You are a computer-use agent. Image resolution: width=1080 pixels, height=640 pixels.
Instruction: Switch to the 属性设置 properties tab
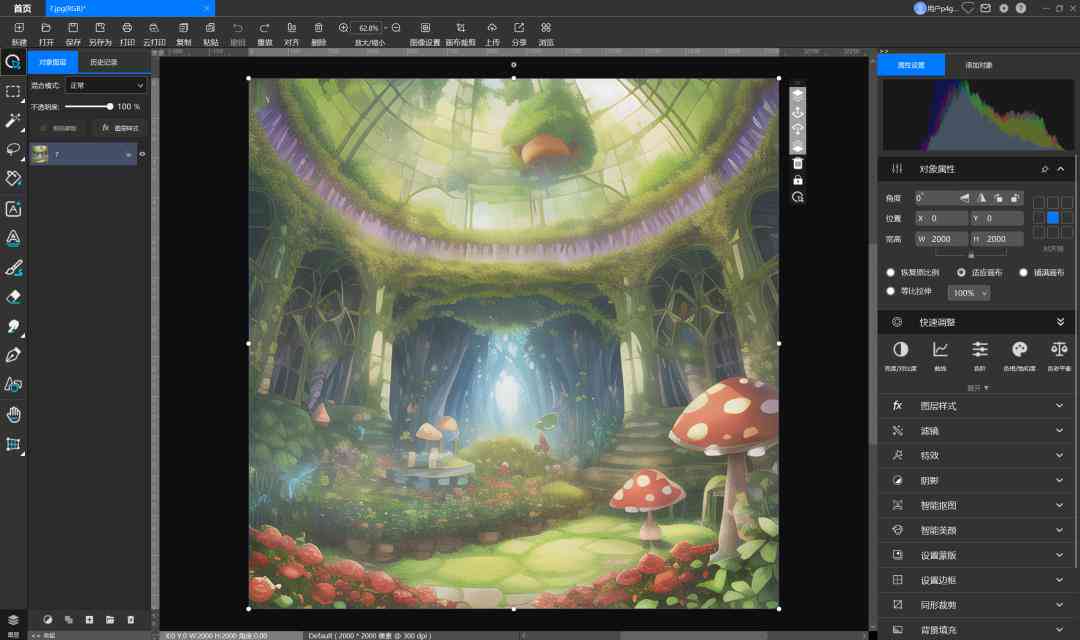[x=911, y=65]
